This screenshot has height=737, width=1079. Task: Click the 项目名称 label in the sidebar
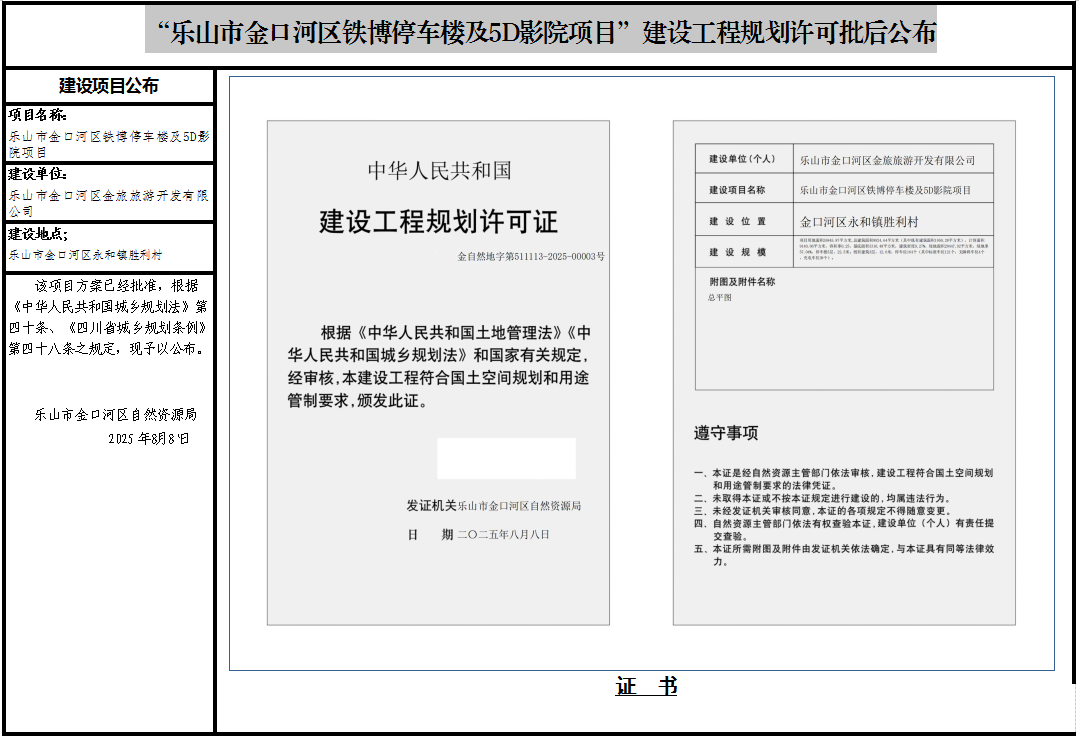point(38,115)
